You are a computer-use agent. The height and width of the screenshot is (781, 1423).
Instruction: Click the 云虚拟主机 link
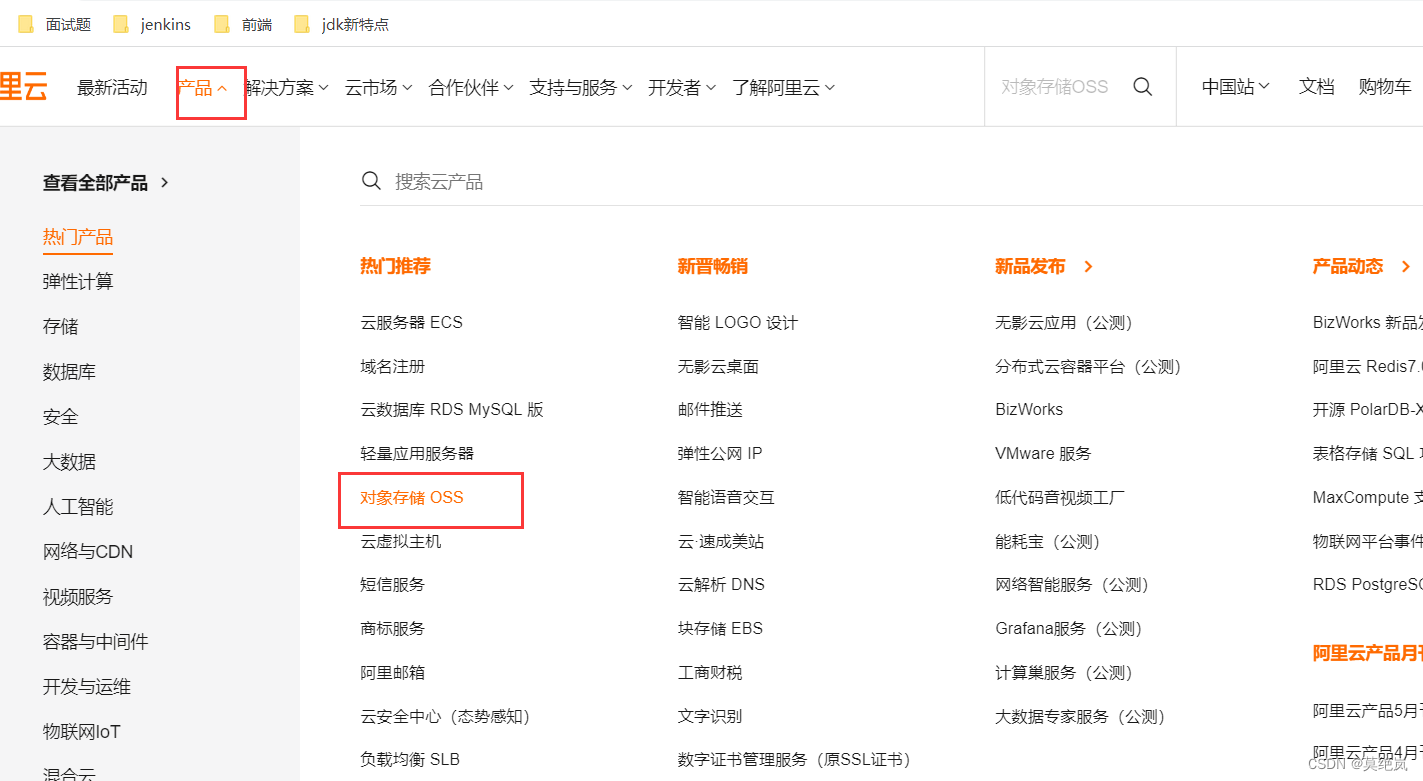tap(401, 541)
